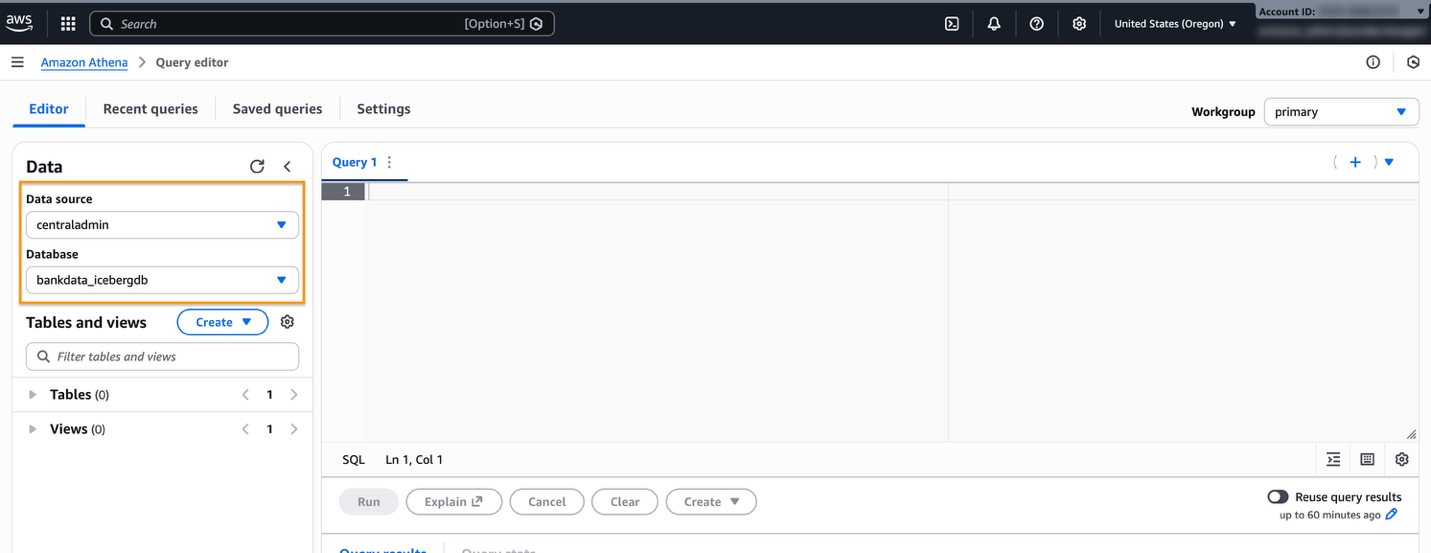
Task: Open the Database dropdown bankdata_icebergdb
Action: pos(161,280)
